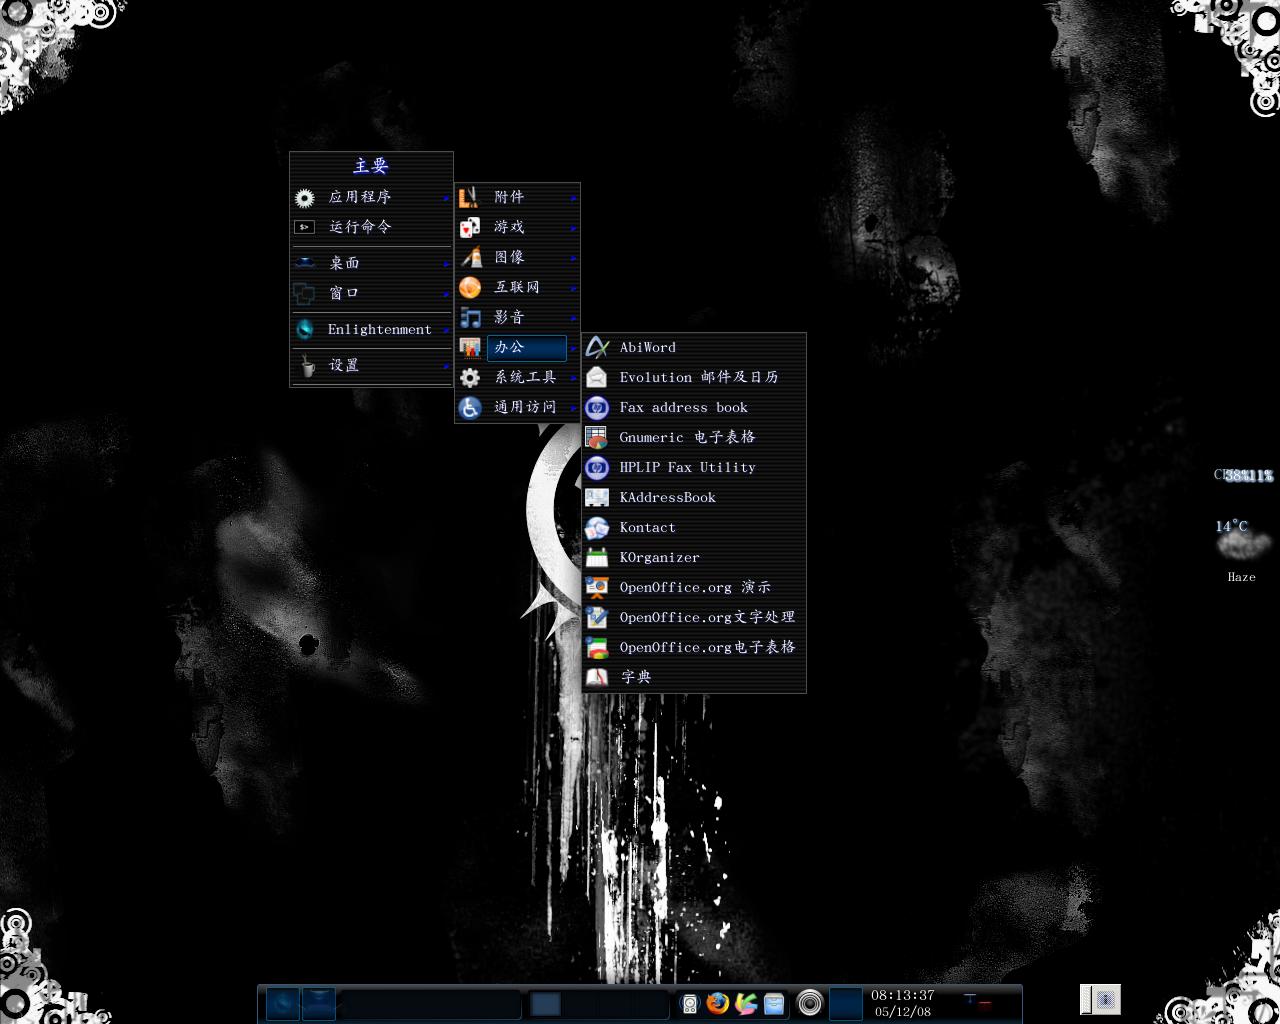Click the network indicator beside the clock
1280x1024 pixels.
pyautogui.click(x=977, y=1001)
